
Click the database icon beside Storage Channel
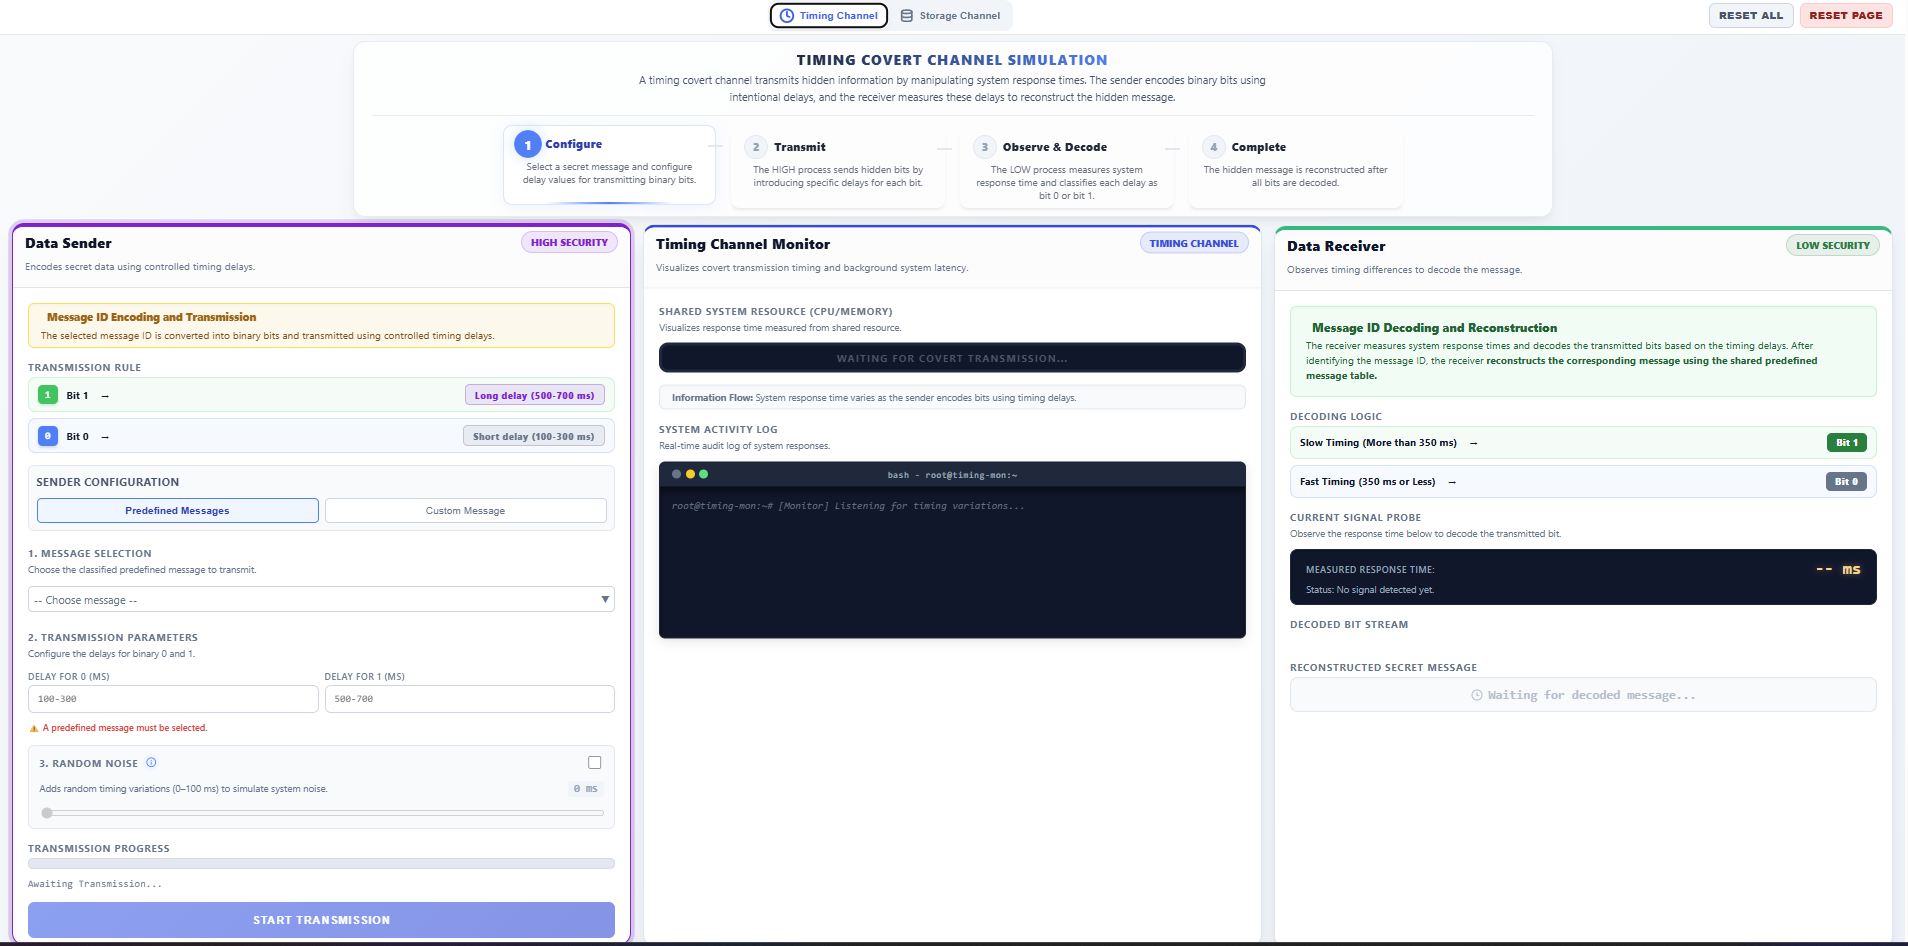coord(907,16)
